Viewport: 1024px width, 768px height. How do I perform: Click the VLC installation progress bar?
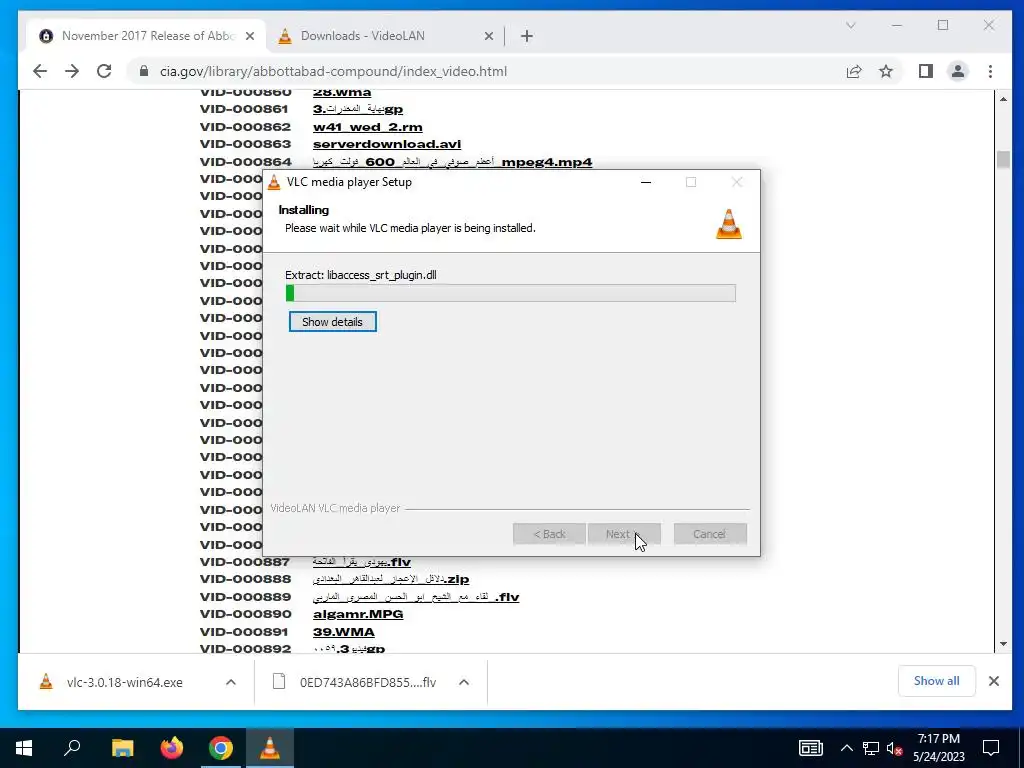(x=510, y=293)
